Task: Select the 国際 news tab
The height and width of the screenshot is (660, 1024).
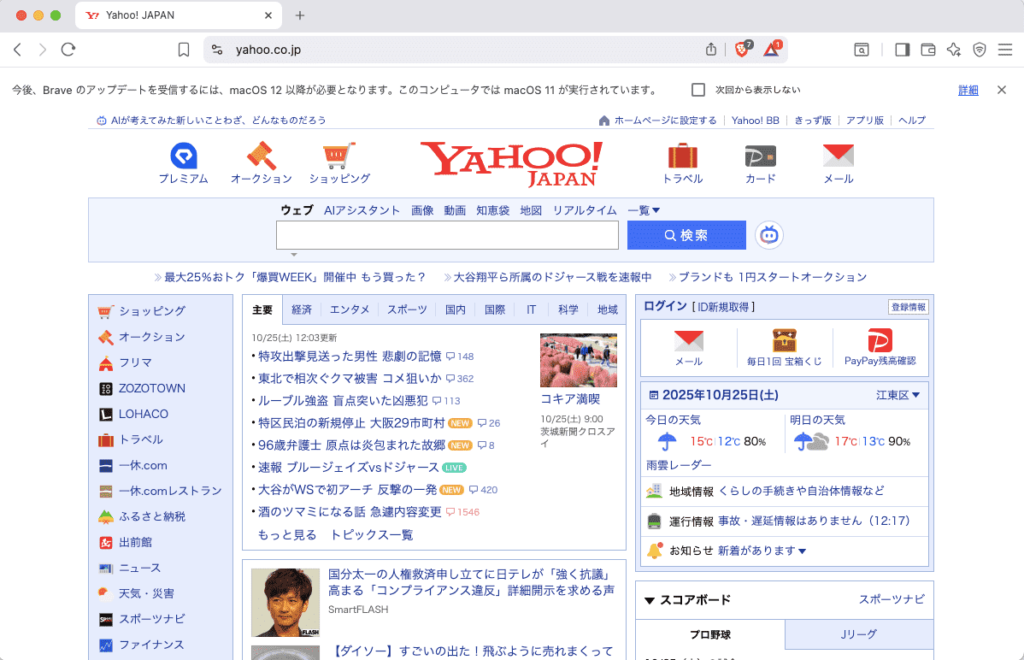Action: coord(494,309)
